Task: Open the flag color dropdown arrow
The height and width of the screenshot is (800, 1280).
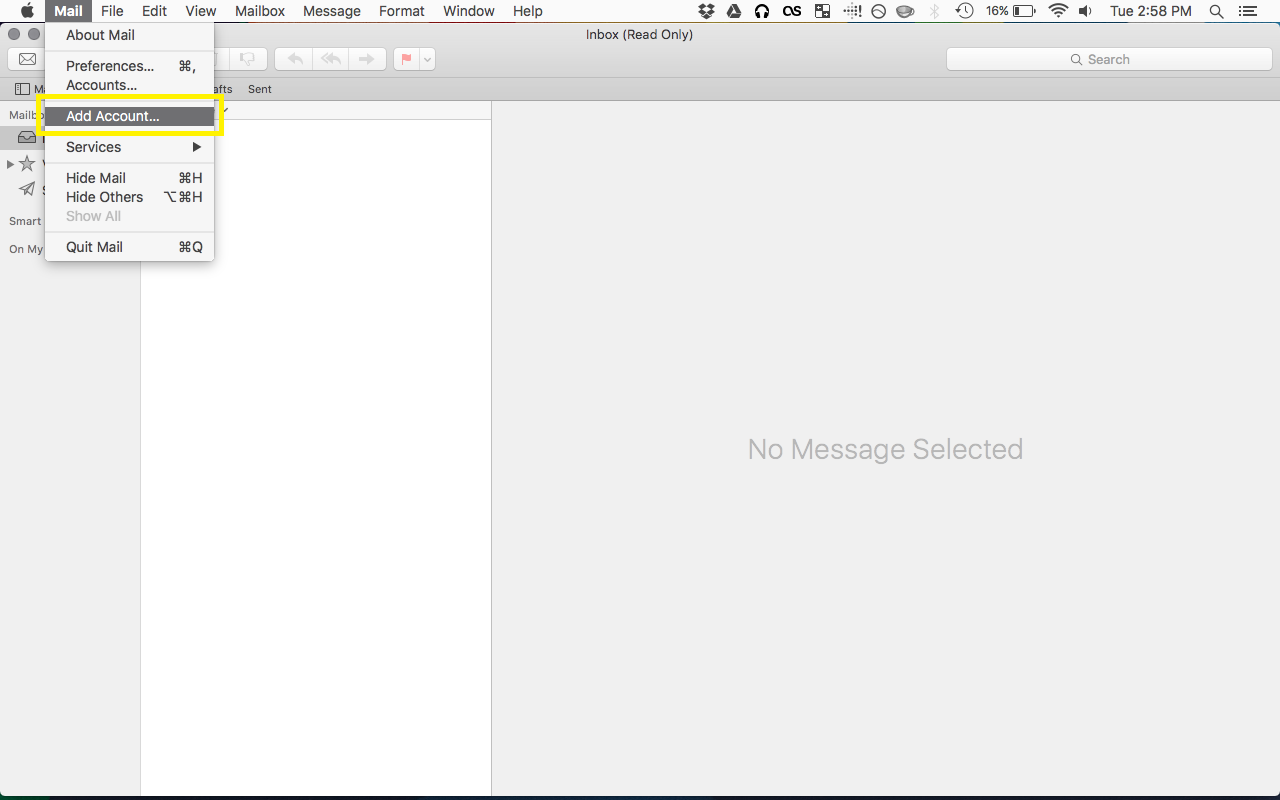Action: tap(428, 59)
